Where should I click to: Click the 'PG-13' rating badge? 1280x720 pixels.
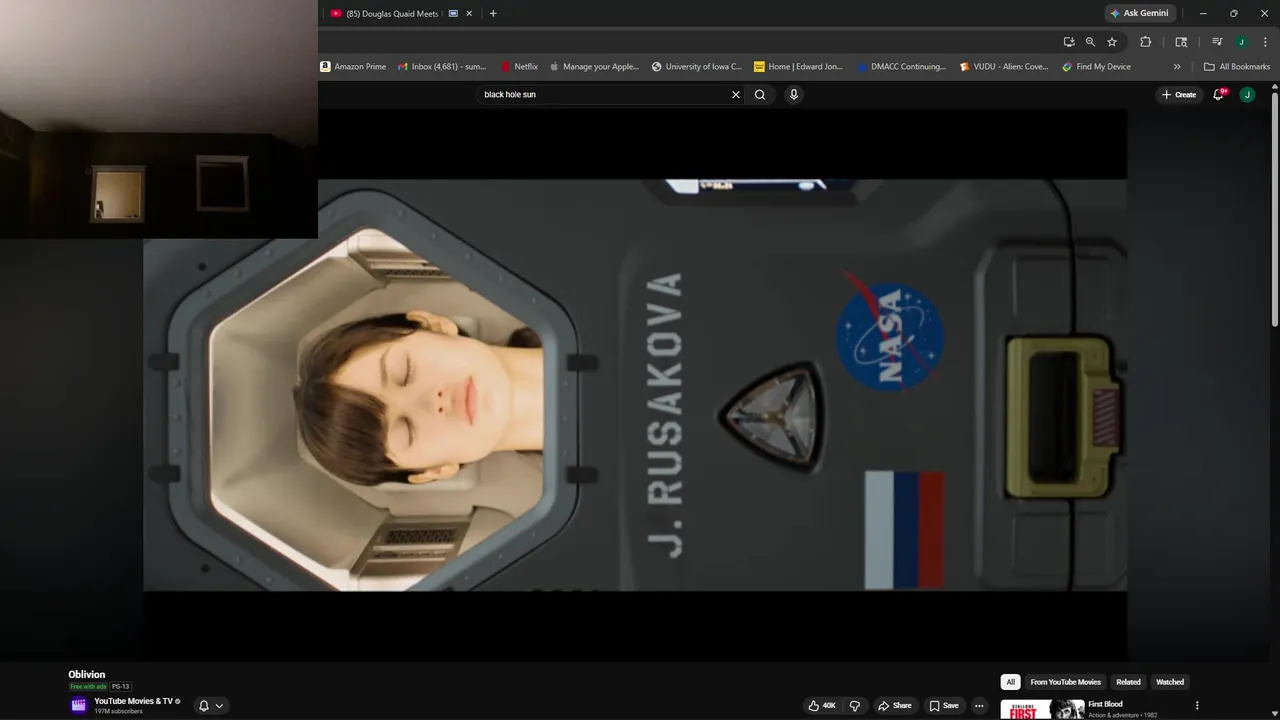pyautogui.click(x=120, y=687)
